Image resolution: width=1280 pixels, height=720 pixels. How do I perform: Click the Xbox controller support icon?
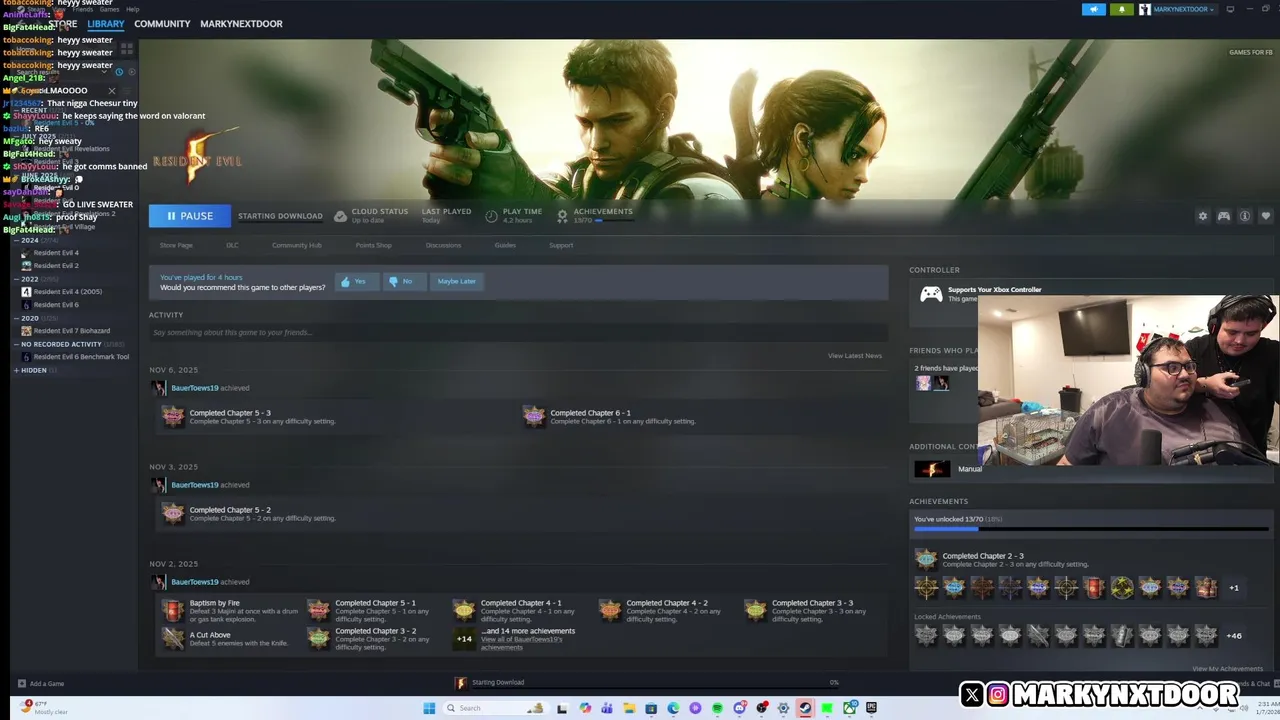[931, 294]
